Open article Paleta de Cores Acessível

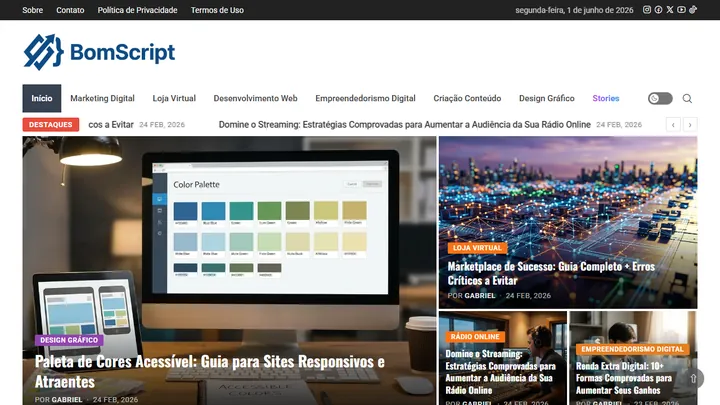point(209,371)
